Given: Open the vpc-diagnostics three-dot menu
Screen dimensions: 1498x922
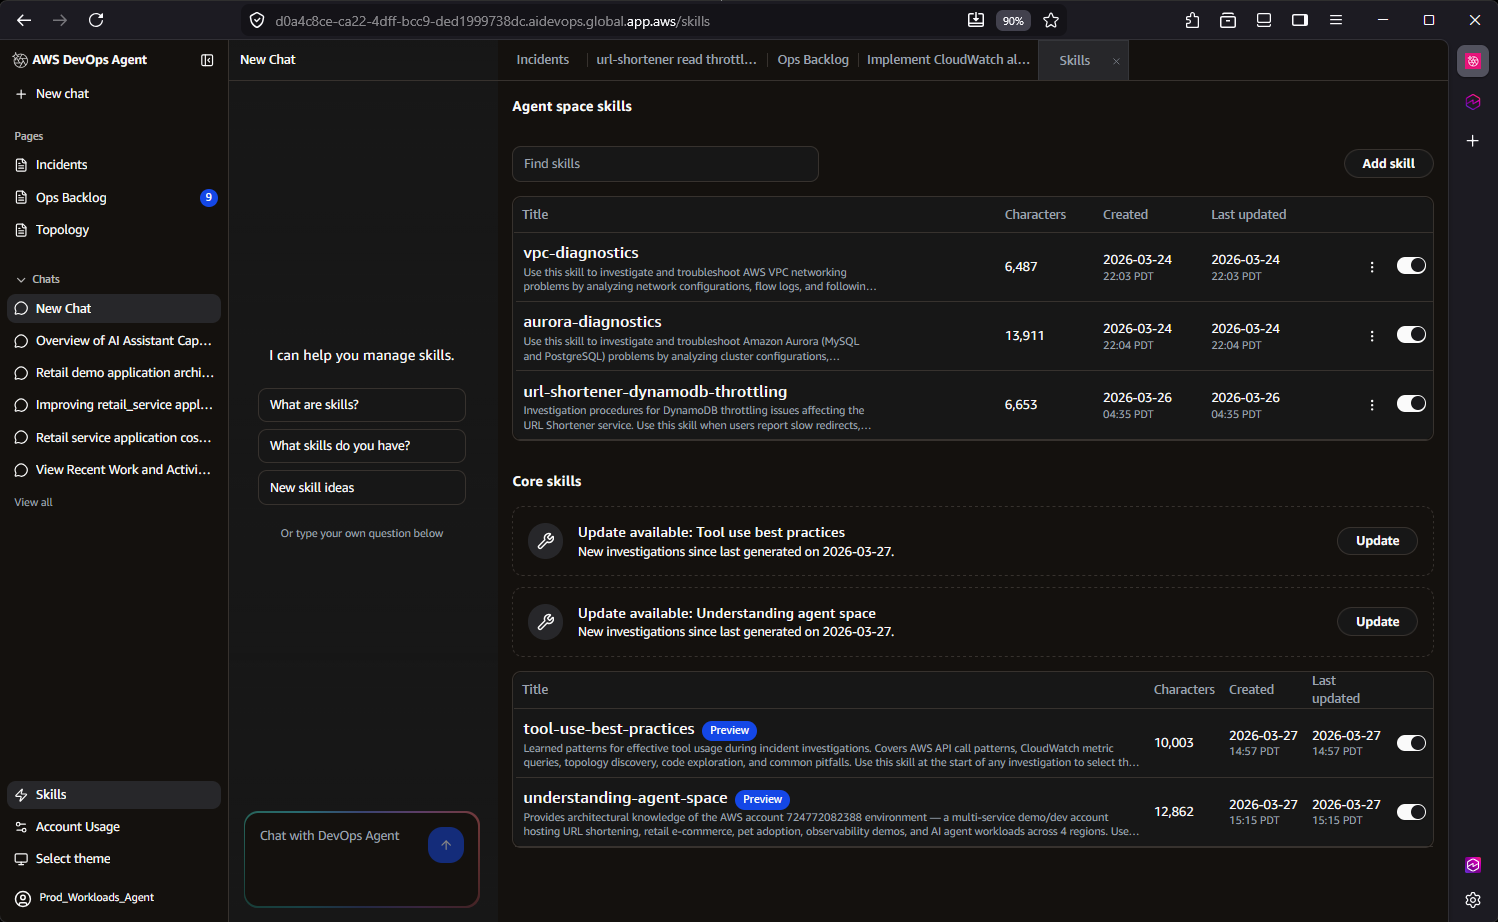Looking at the screenshot, I should 1371,266.
